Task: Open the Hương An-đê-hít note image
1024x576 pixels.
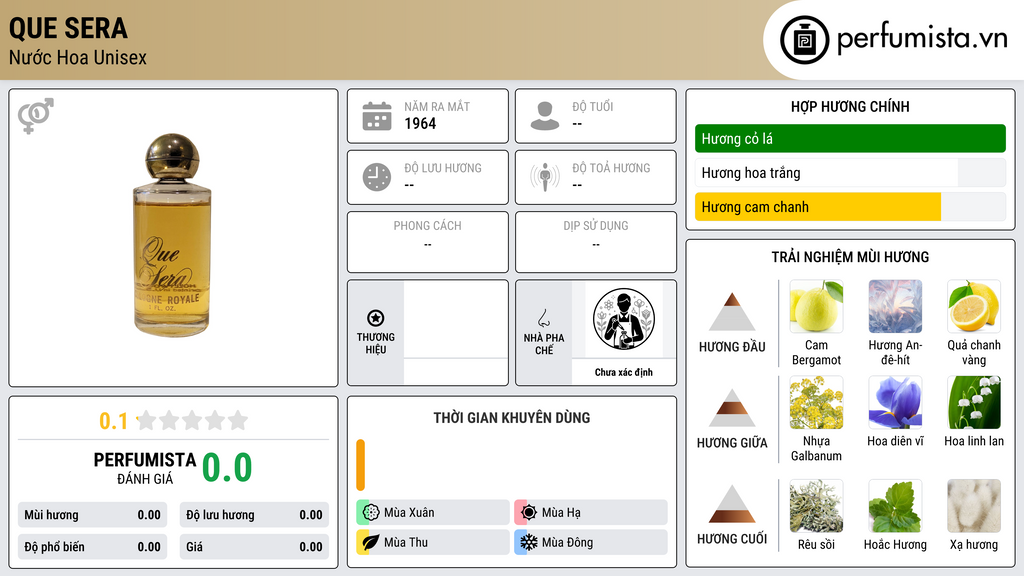Action: [x=895, y=306]
